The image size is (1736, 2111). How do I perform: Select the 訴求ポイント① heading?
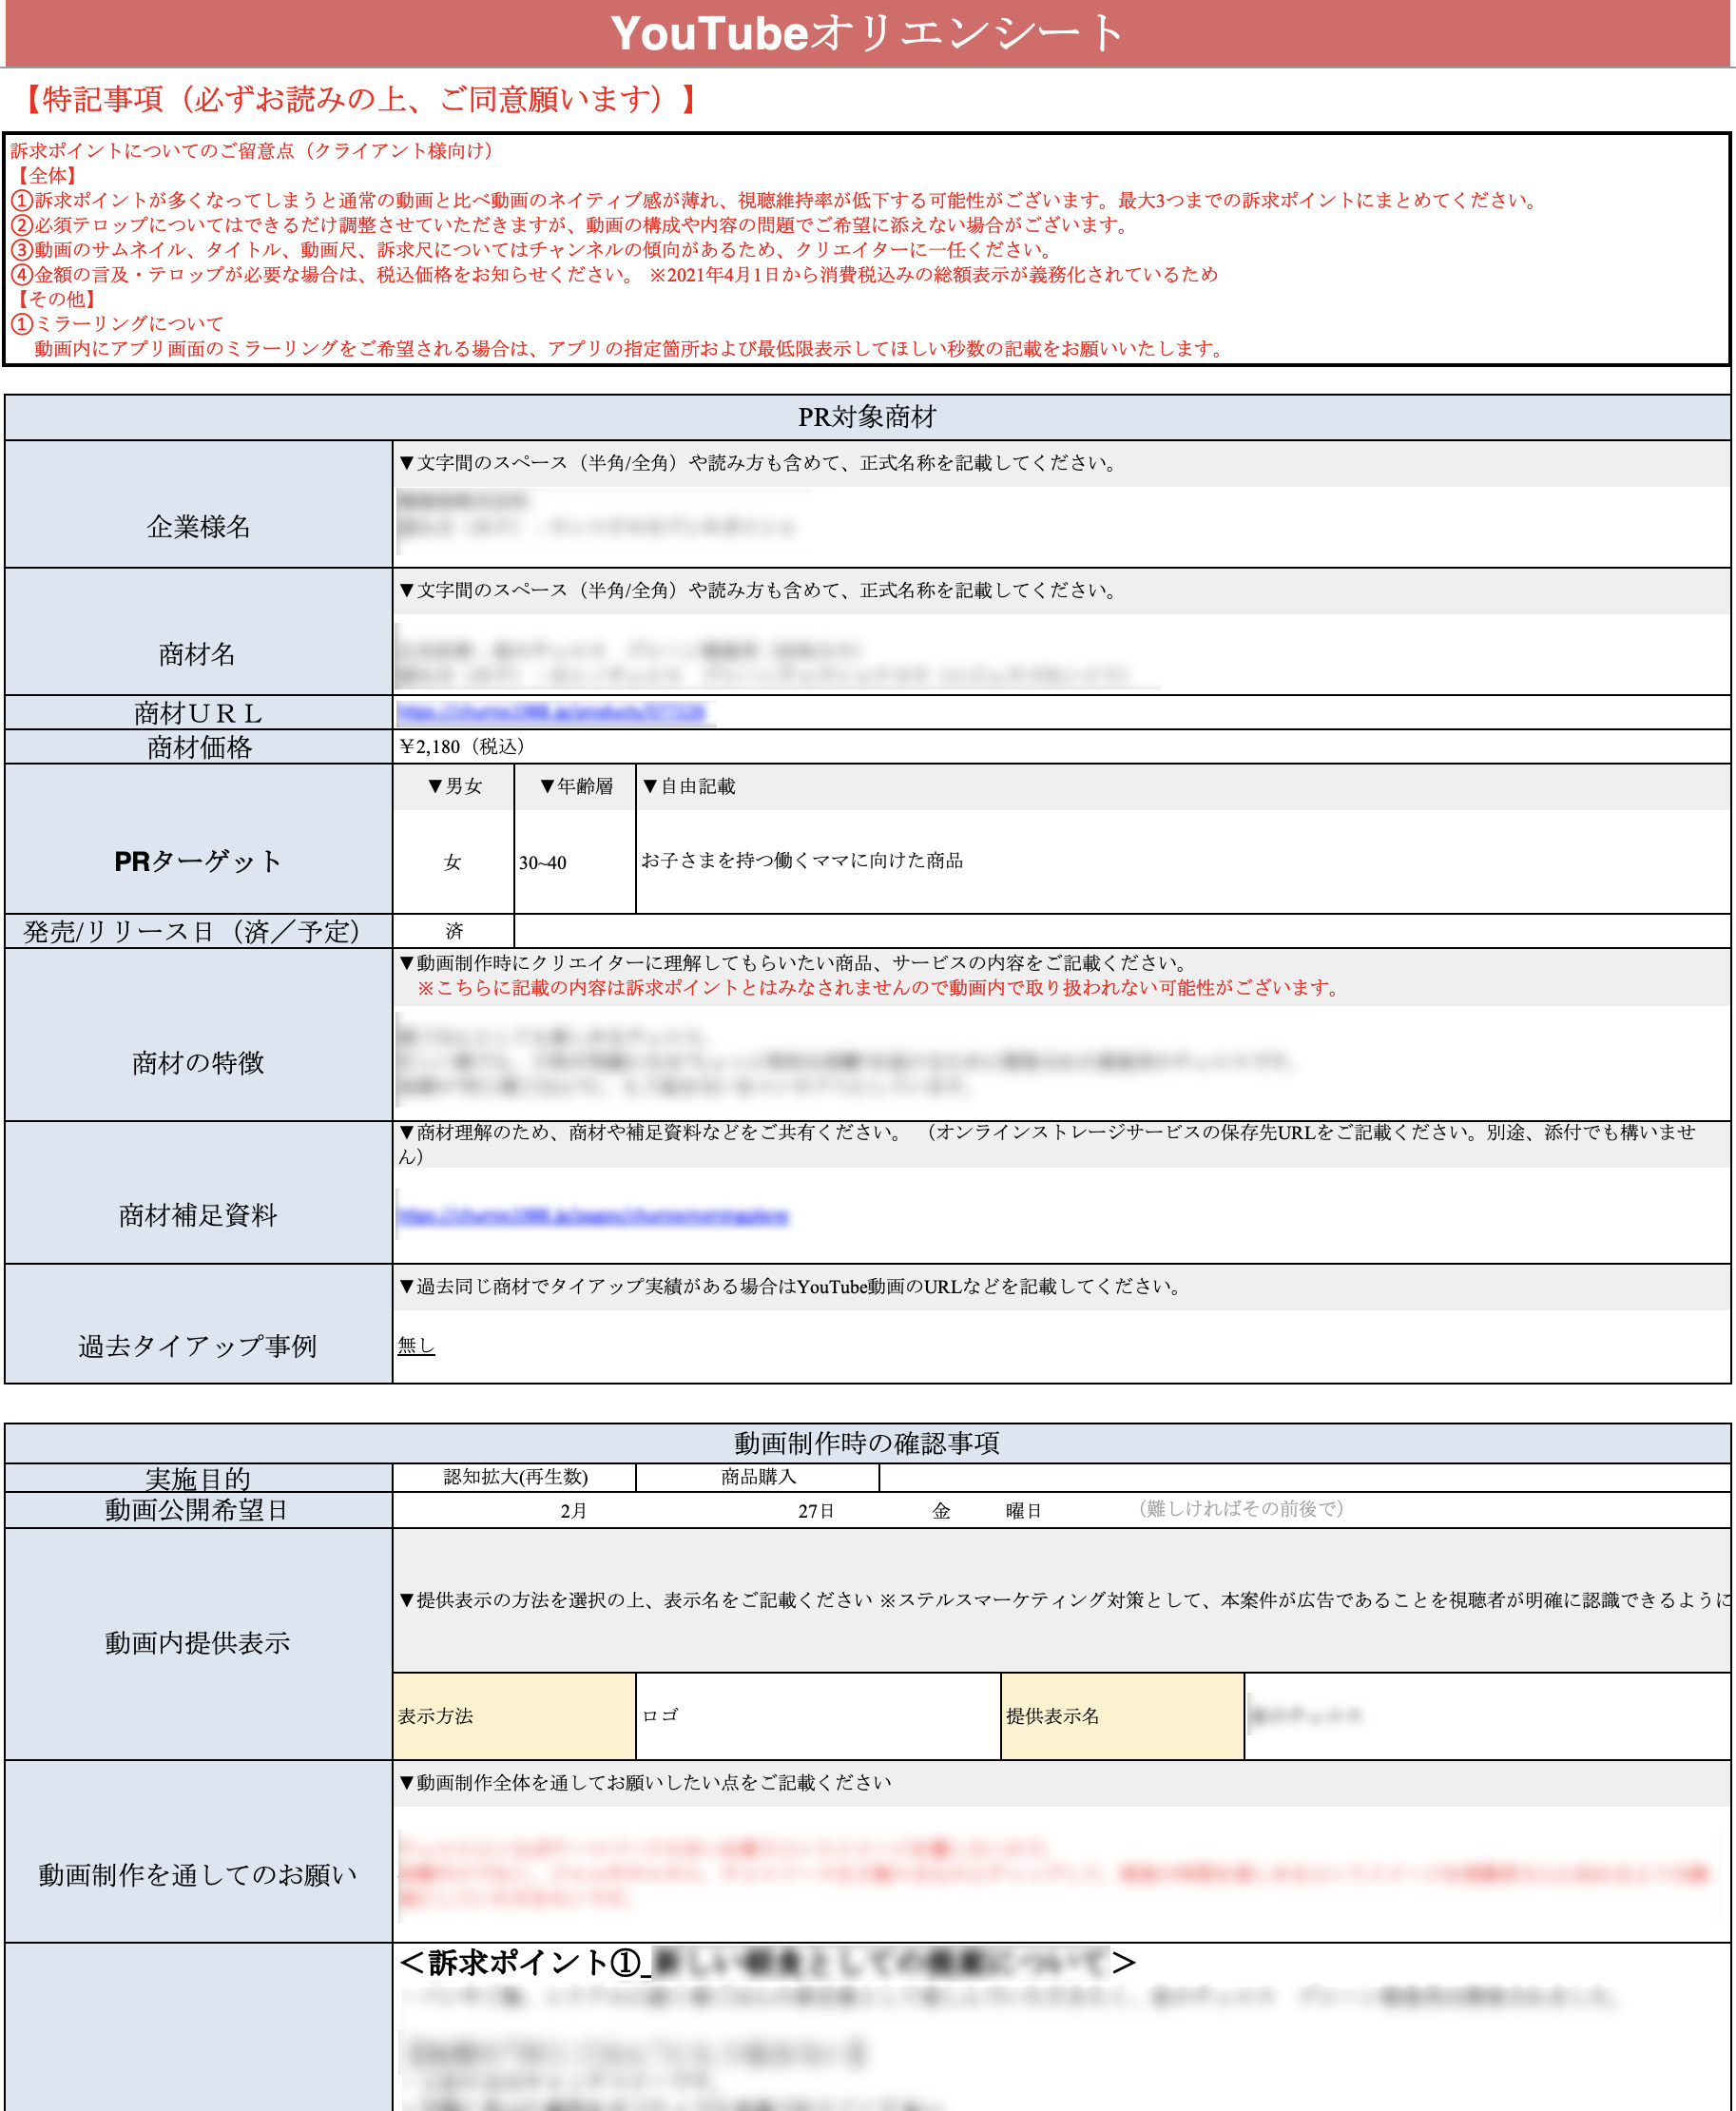[766, 1963]
